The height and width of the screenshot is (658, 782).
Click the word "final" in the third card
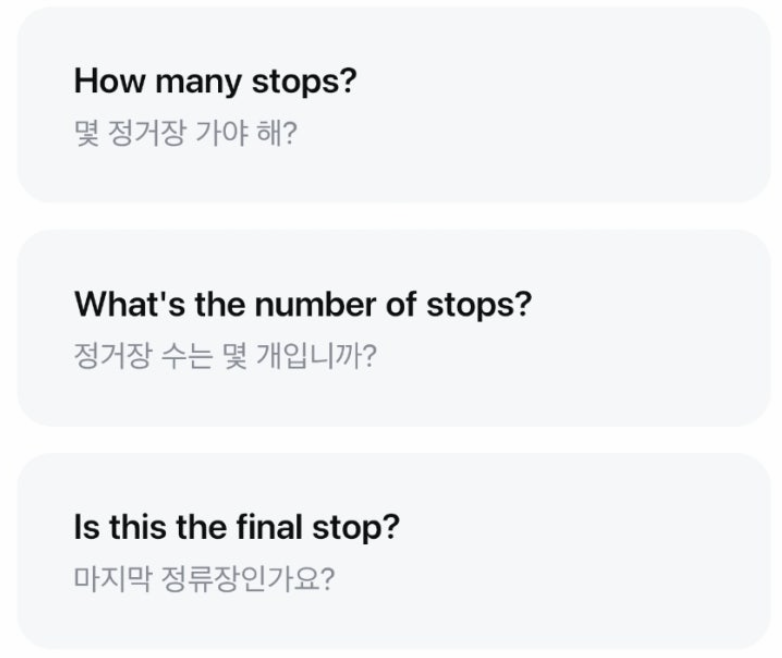click(269, 527)
